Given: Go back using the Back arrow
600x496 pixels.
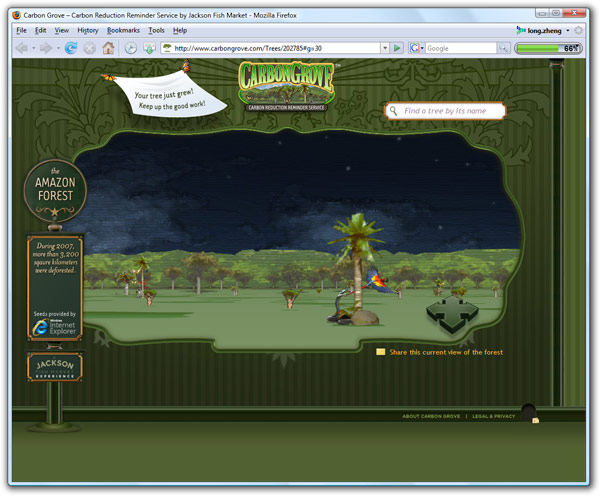Looking at the screenshot, I should coord(22,48).
